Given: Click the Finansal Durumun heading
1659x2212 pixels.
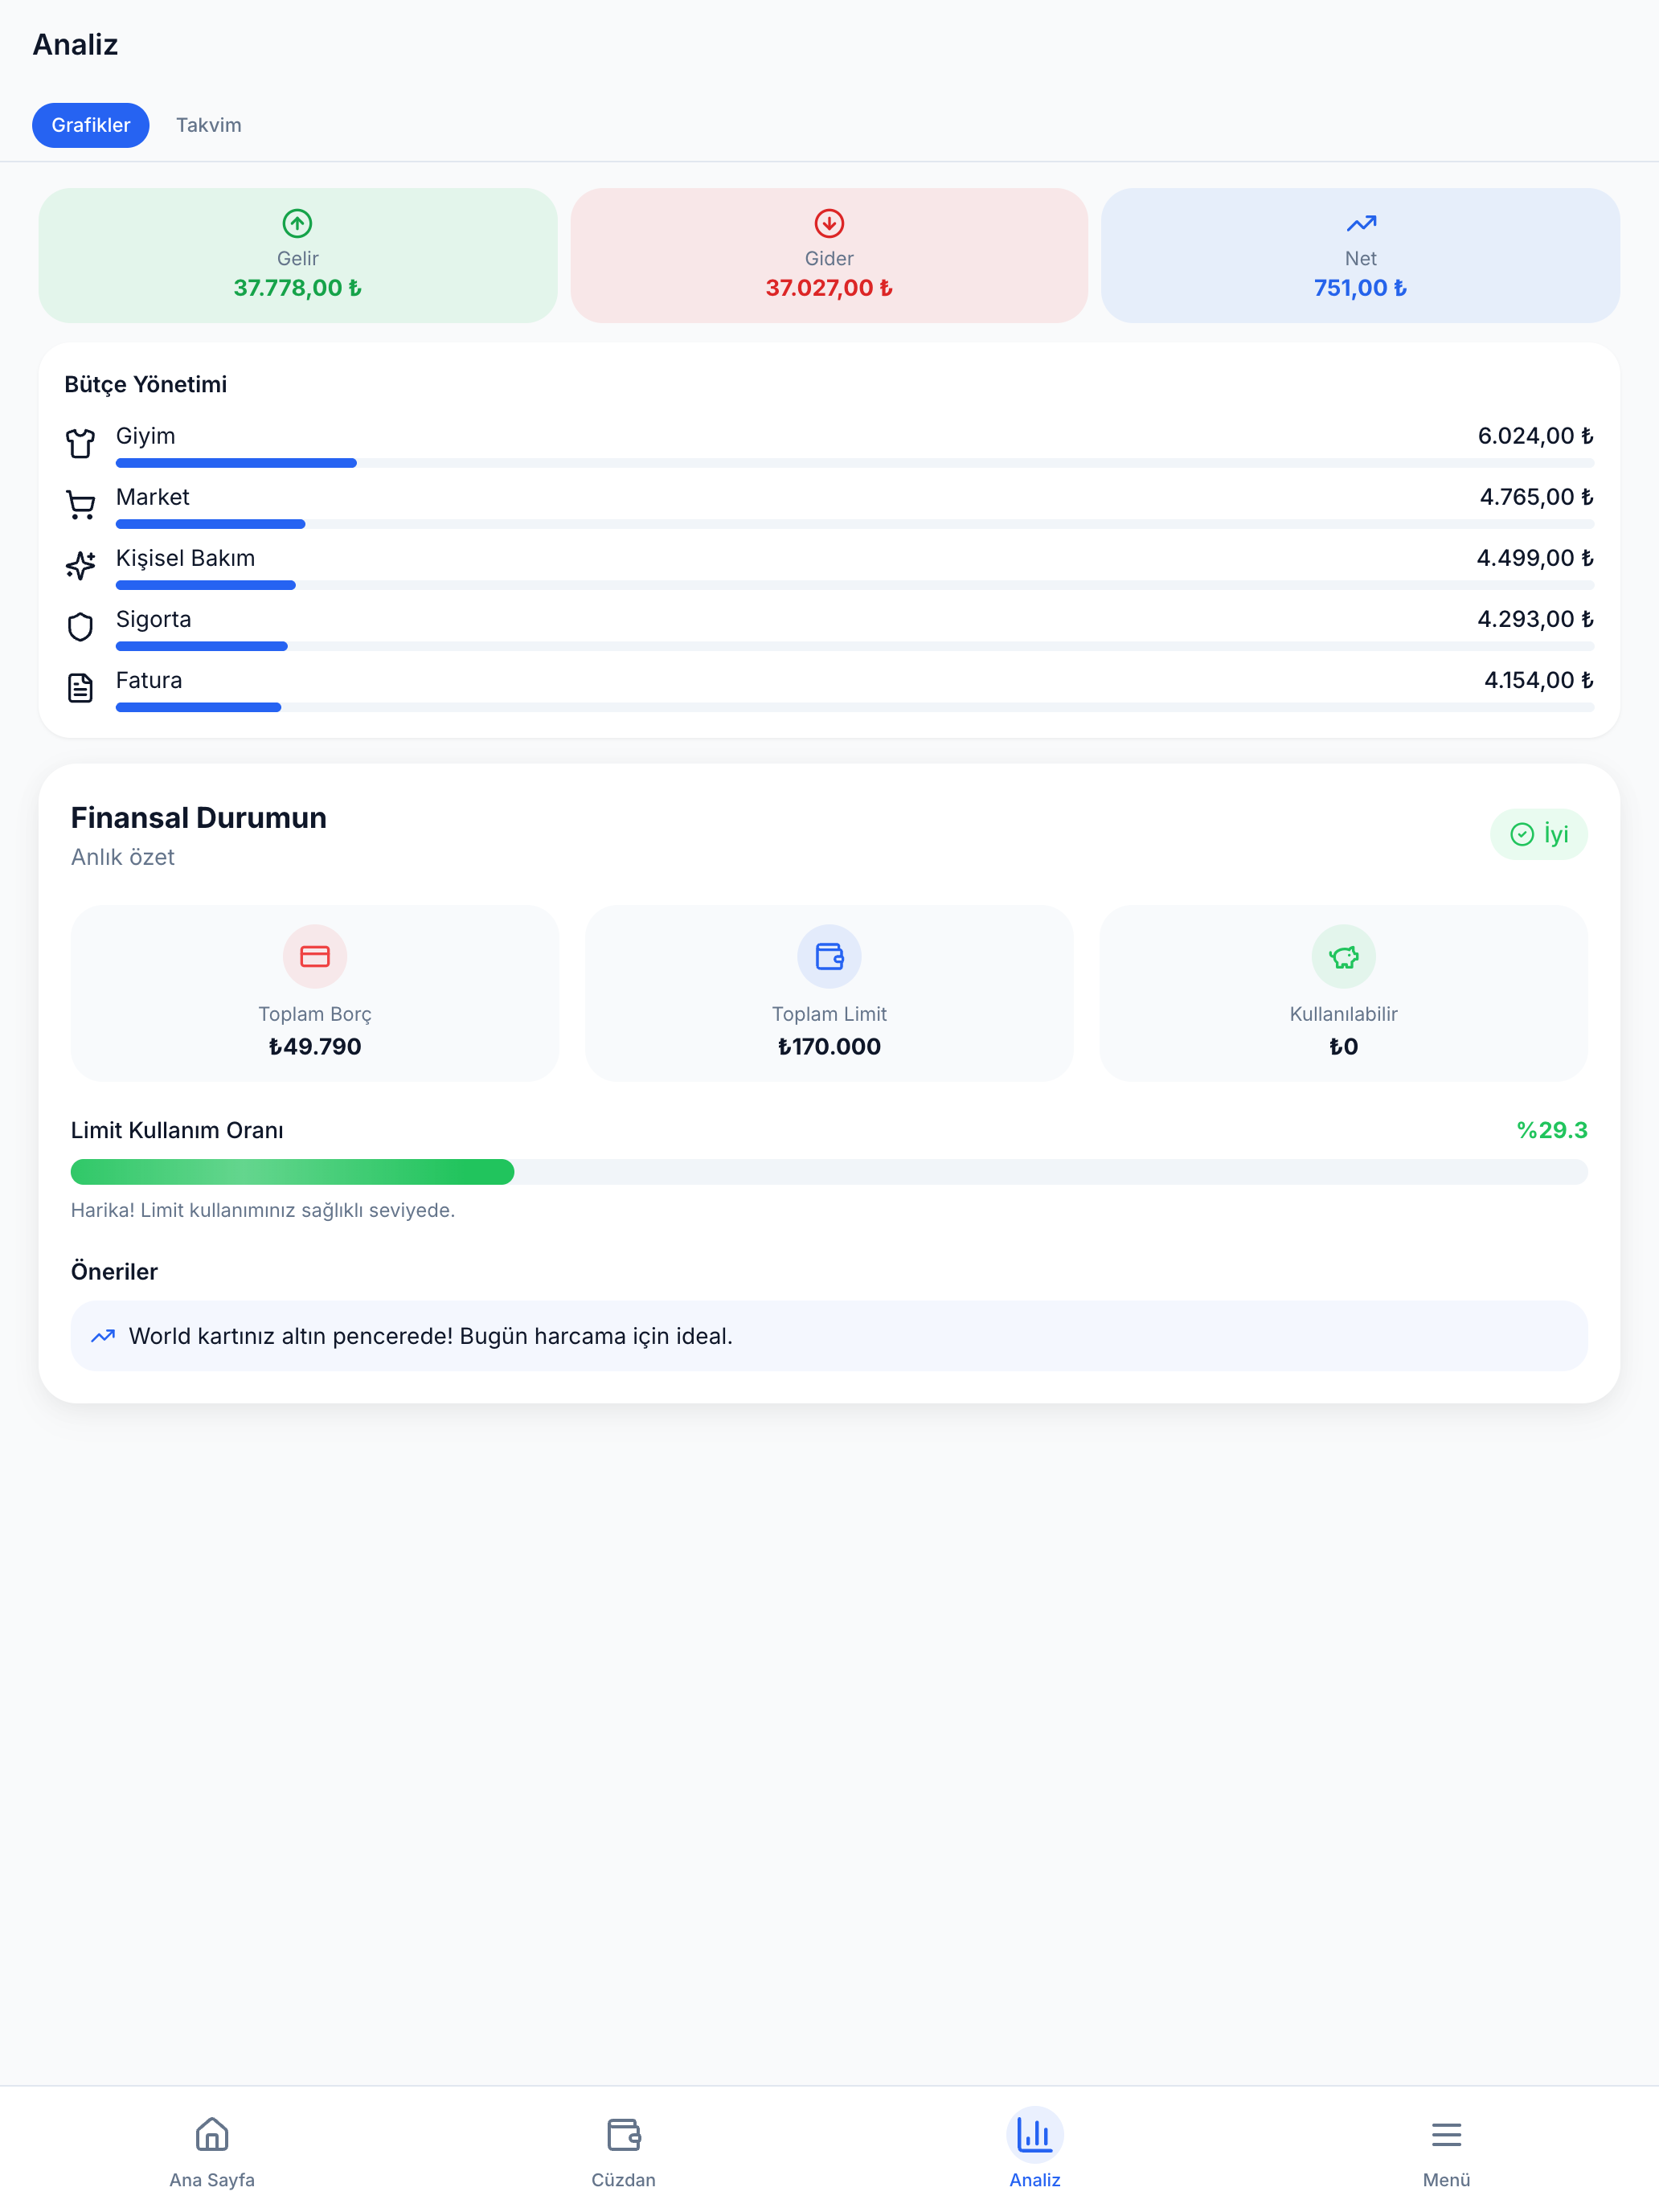Looking at the screenshot, I should (199, 818).
